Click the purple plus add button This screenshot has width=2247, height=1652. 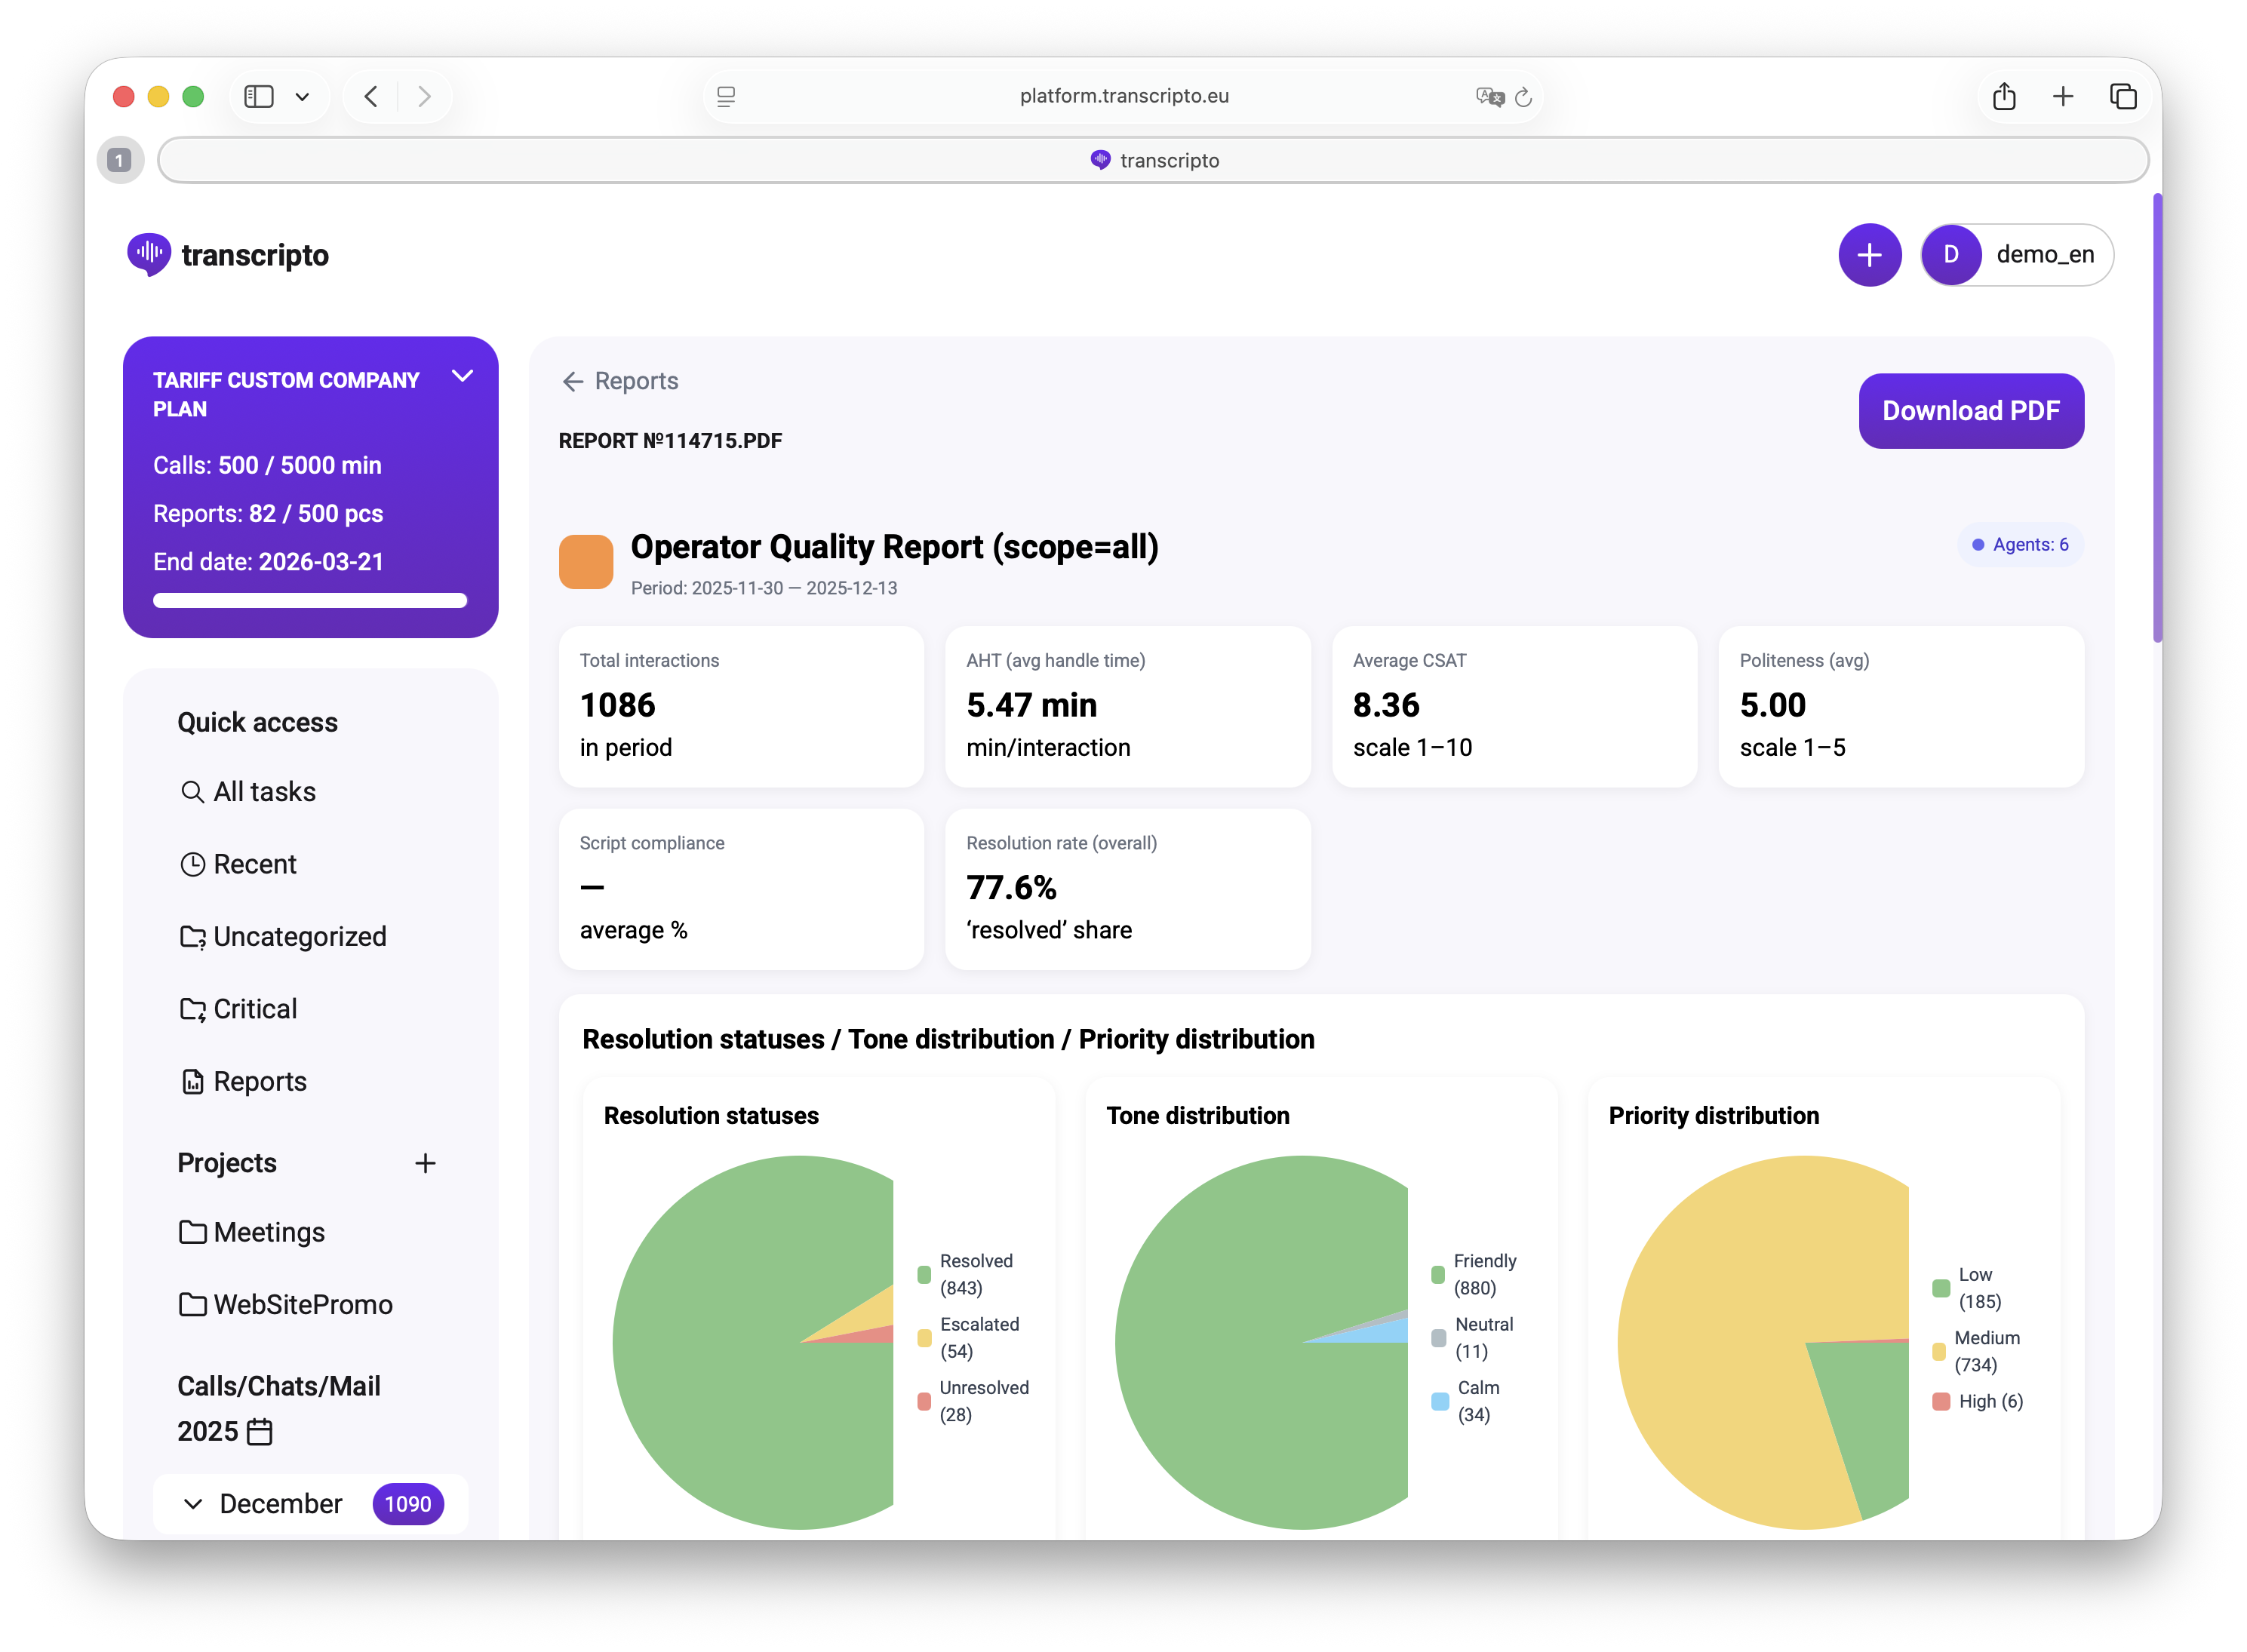point(1868,255)
